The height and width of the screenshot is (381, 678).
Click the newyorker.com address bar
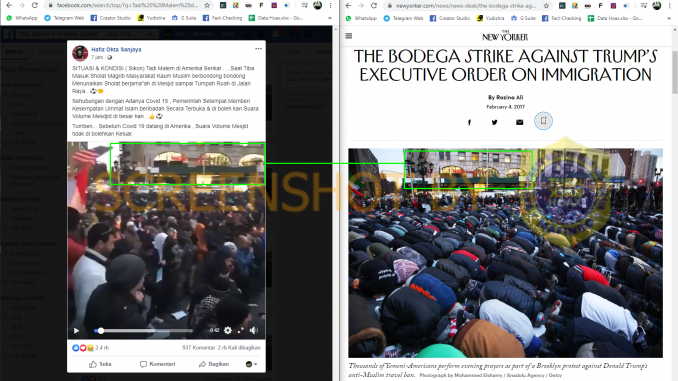coord(466,6)
